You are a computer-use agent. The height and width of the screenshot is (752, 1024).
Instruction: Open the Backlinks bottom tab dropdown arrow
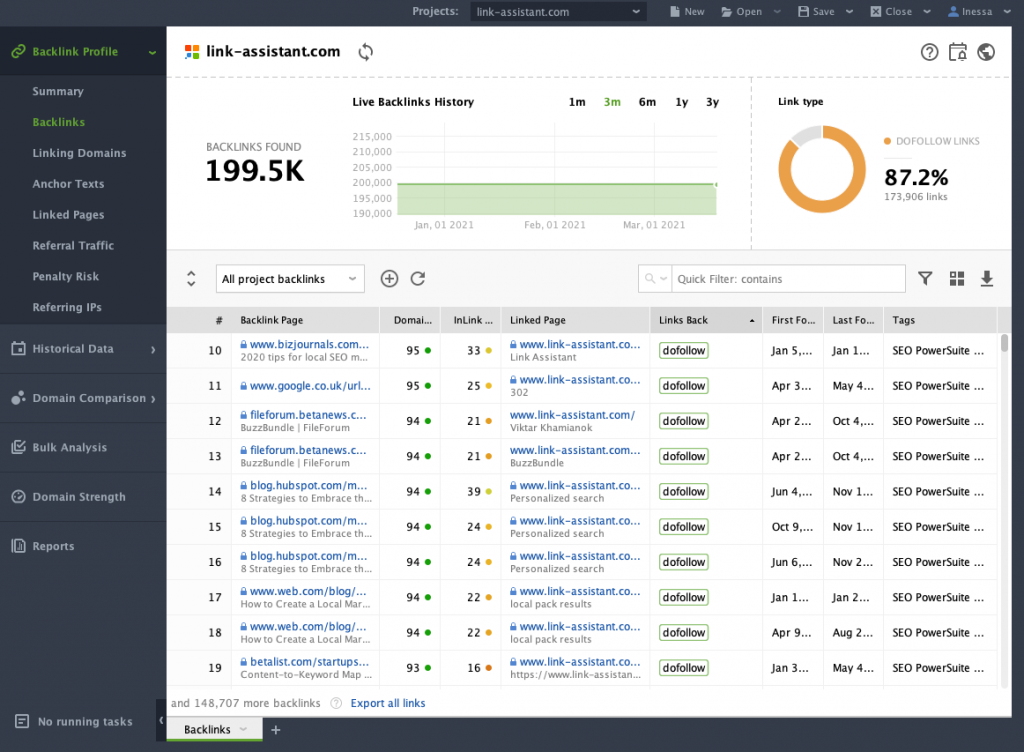pyautogui.click(x=244, y=729)
